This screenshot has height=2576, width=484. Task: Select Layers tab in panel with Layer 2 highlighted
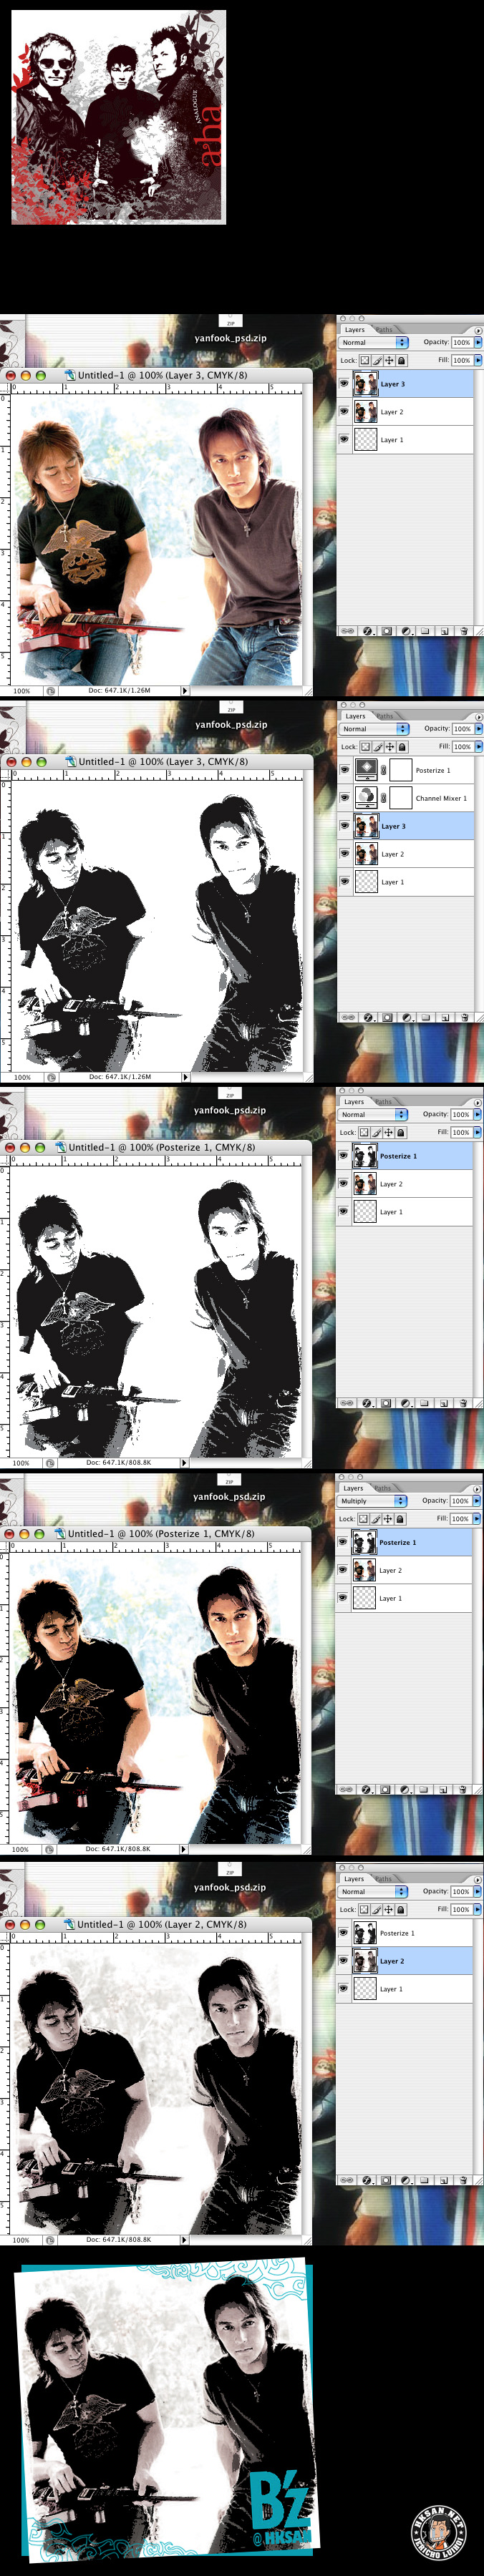click(x=355, y=1879)
